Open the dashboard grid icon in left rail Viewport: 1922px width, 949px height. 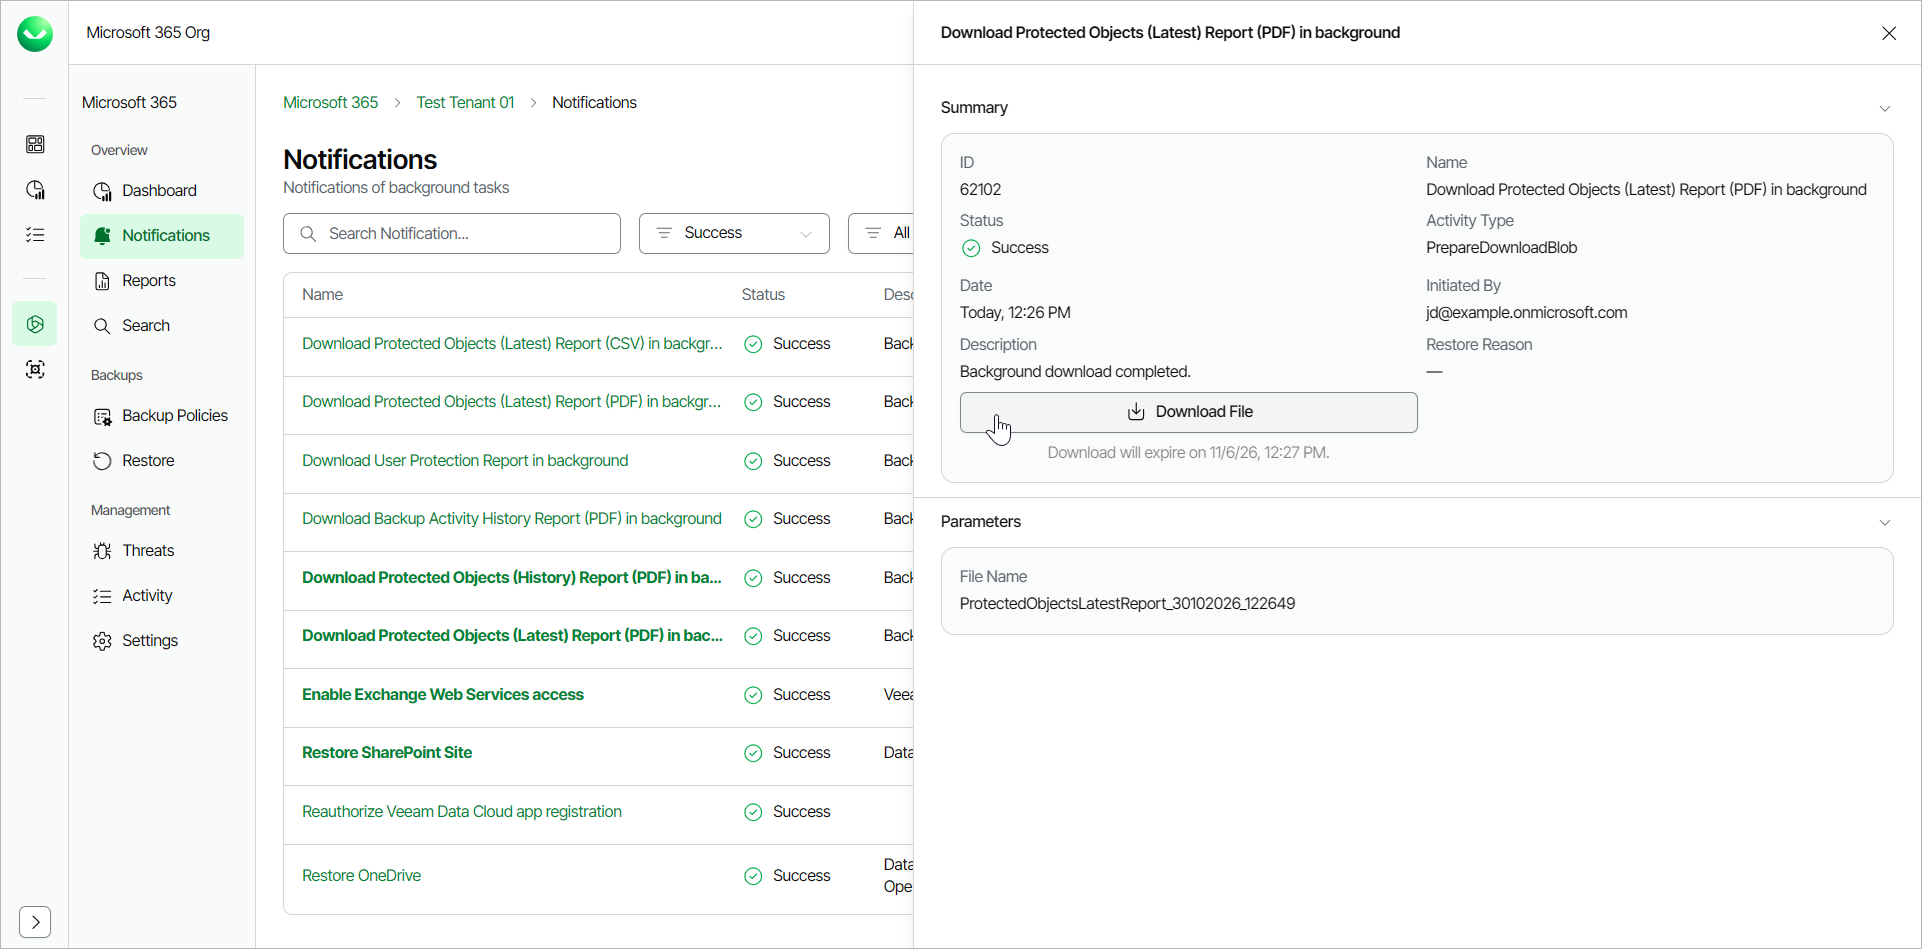35,145
